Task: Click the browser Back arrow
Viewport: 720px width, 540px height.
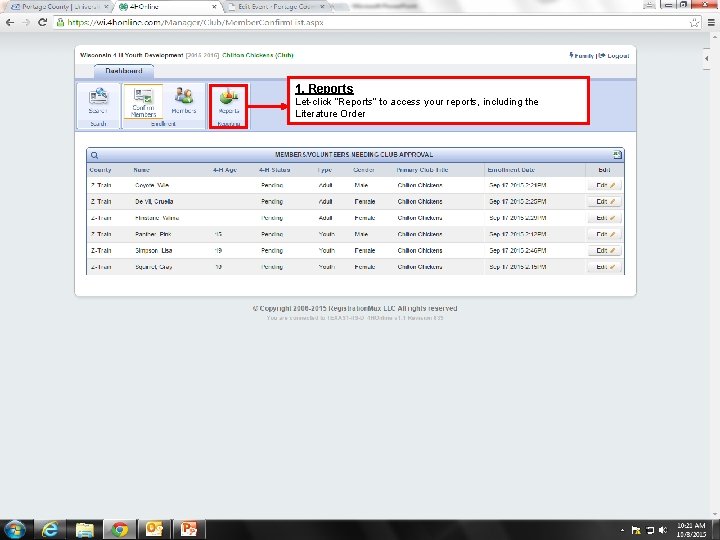Action: click(x=10, y=22)
